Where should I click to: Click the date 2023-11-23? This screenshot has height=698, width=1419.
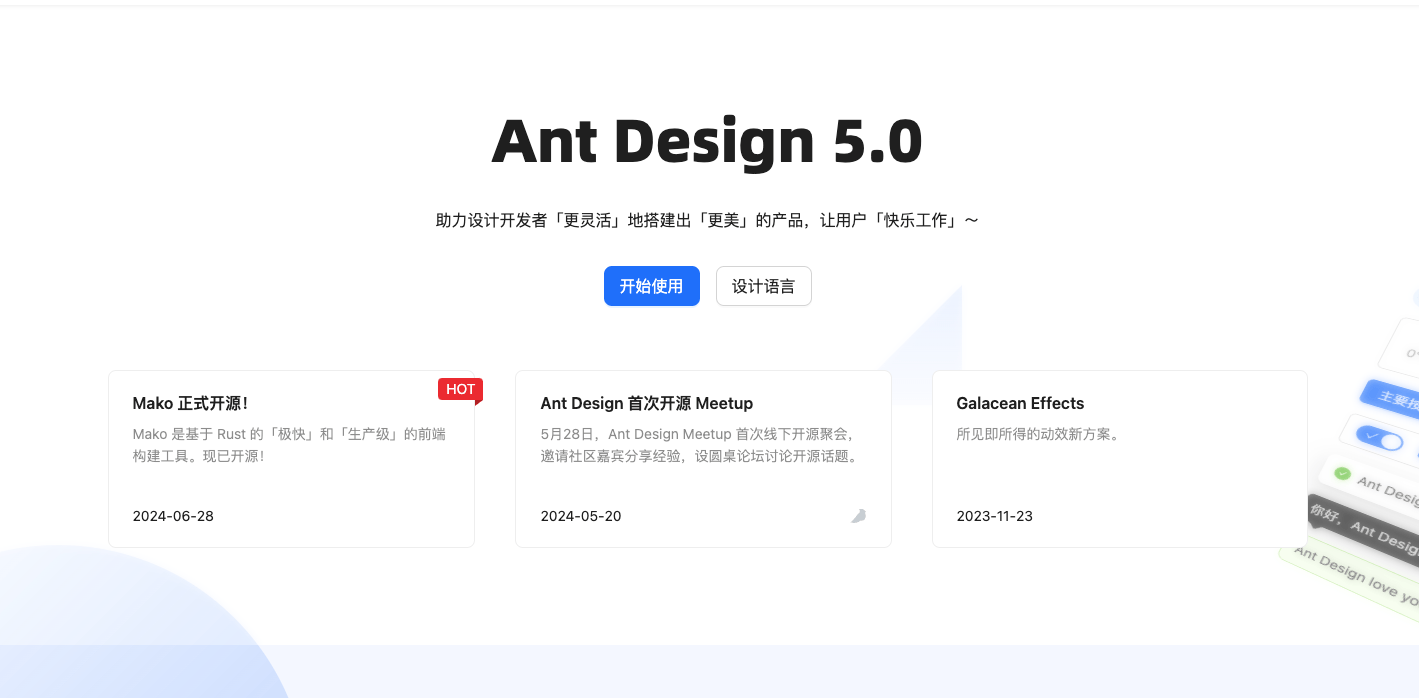coord(995,516)
